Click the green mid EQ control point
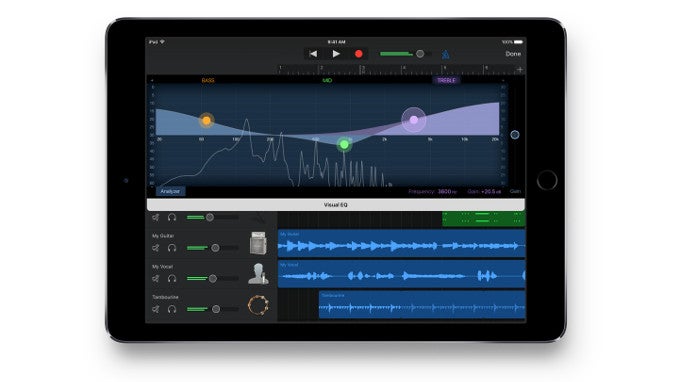680x382 pixels. (344, 144)
